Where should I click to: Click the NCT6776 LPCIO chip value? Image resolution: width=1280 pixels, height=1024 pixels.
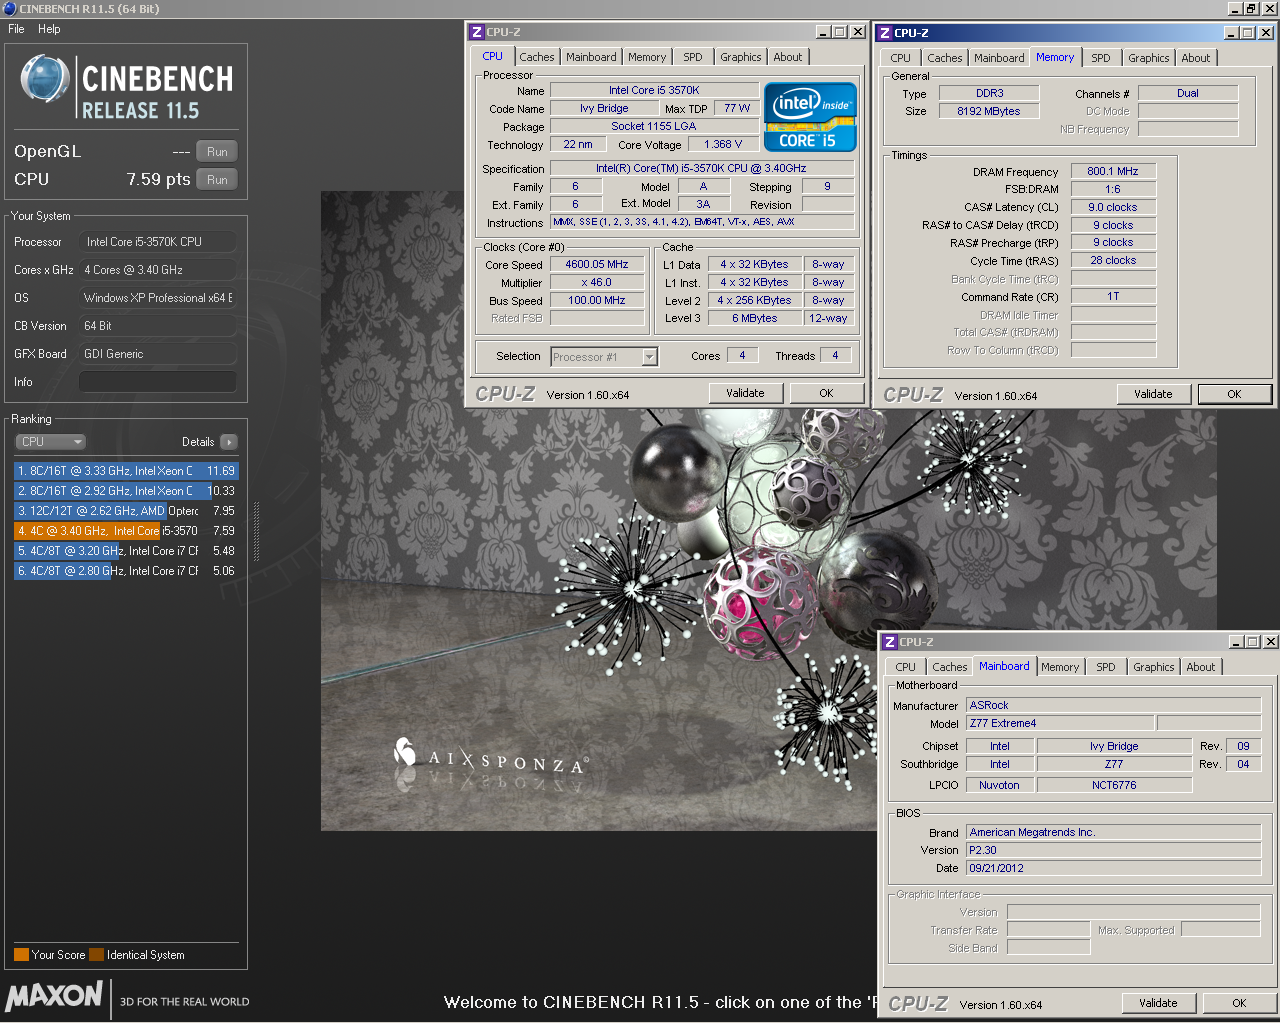[1114, 786]
